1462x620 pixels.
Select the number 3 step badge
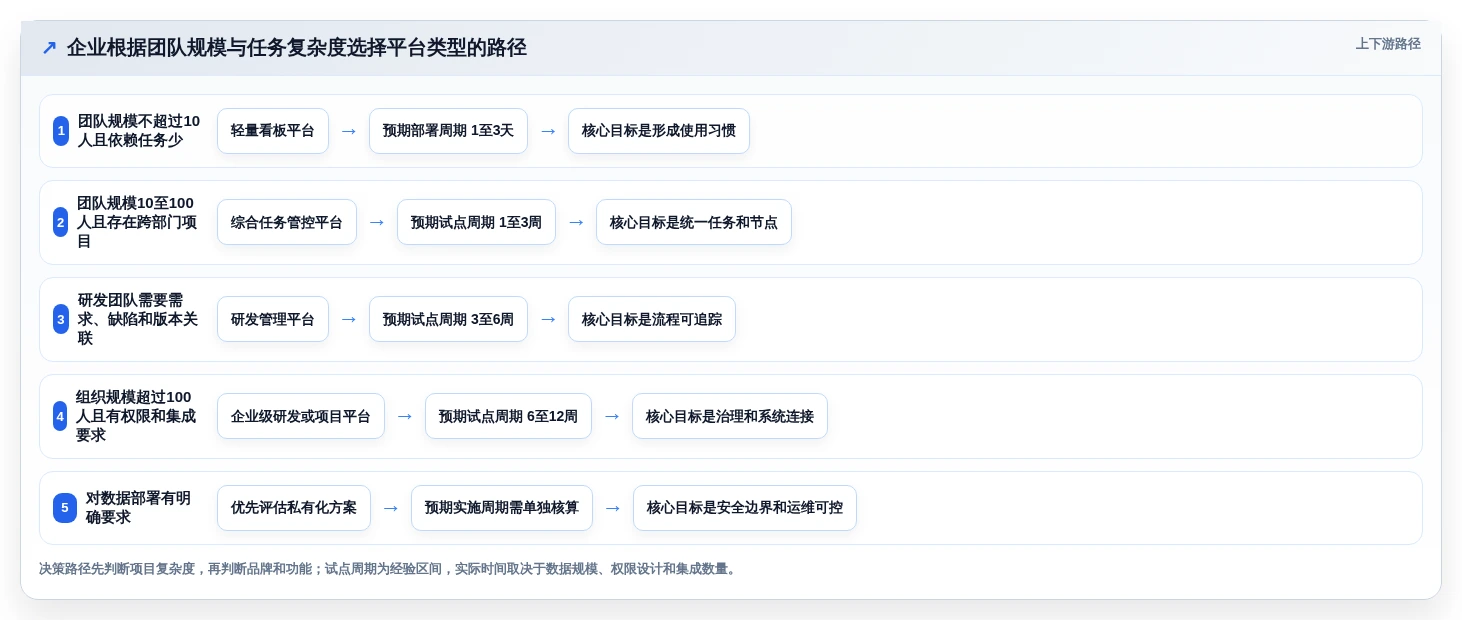(x=61, y=319)
